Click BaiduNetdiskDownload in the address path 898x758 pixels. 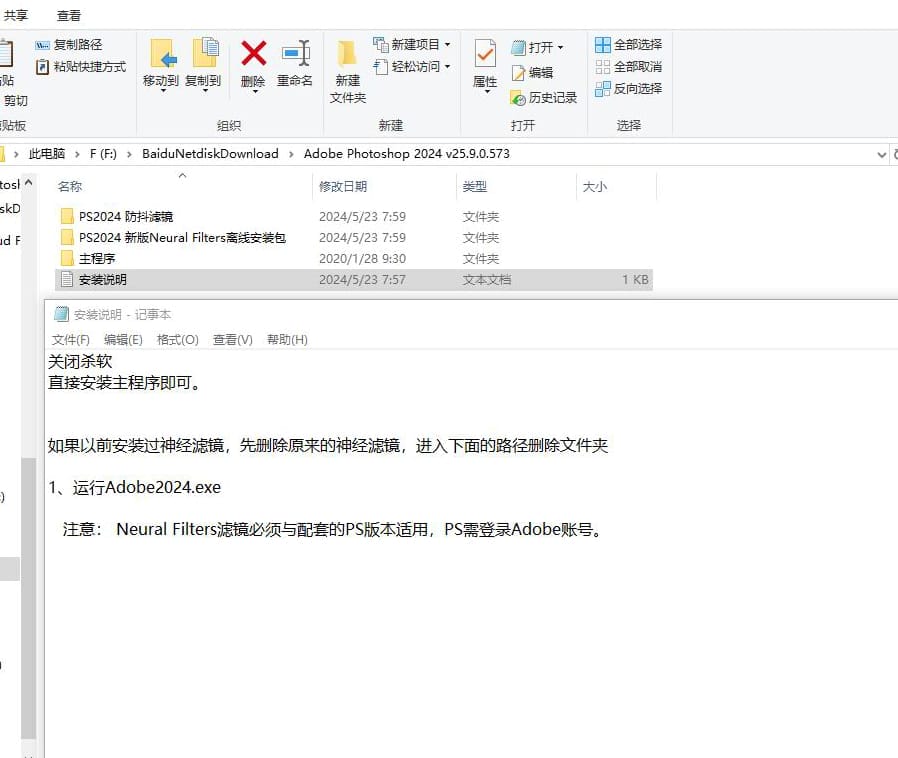210,154
